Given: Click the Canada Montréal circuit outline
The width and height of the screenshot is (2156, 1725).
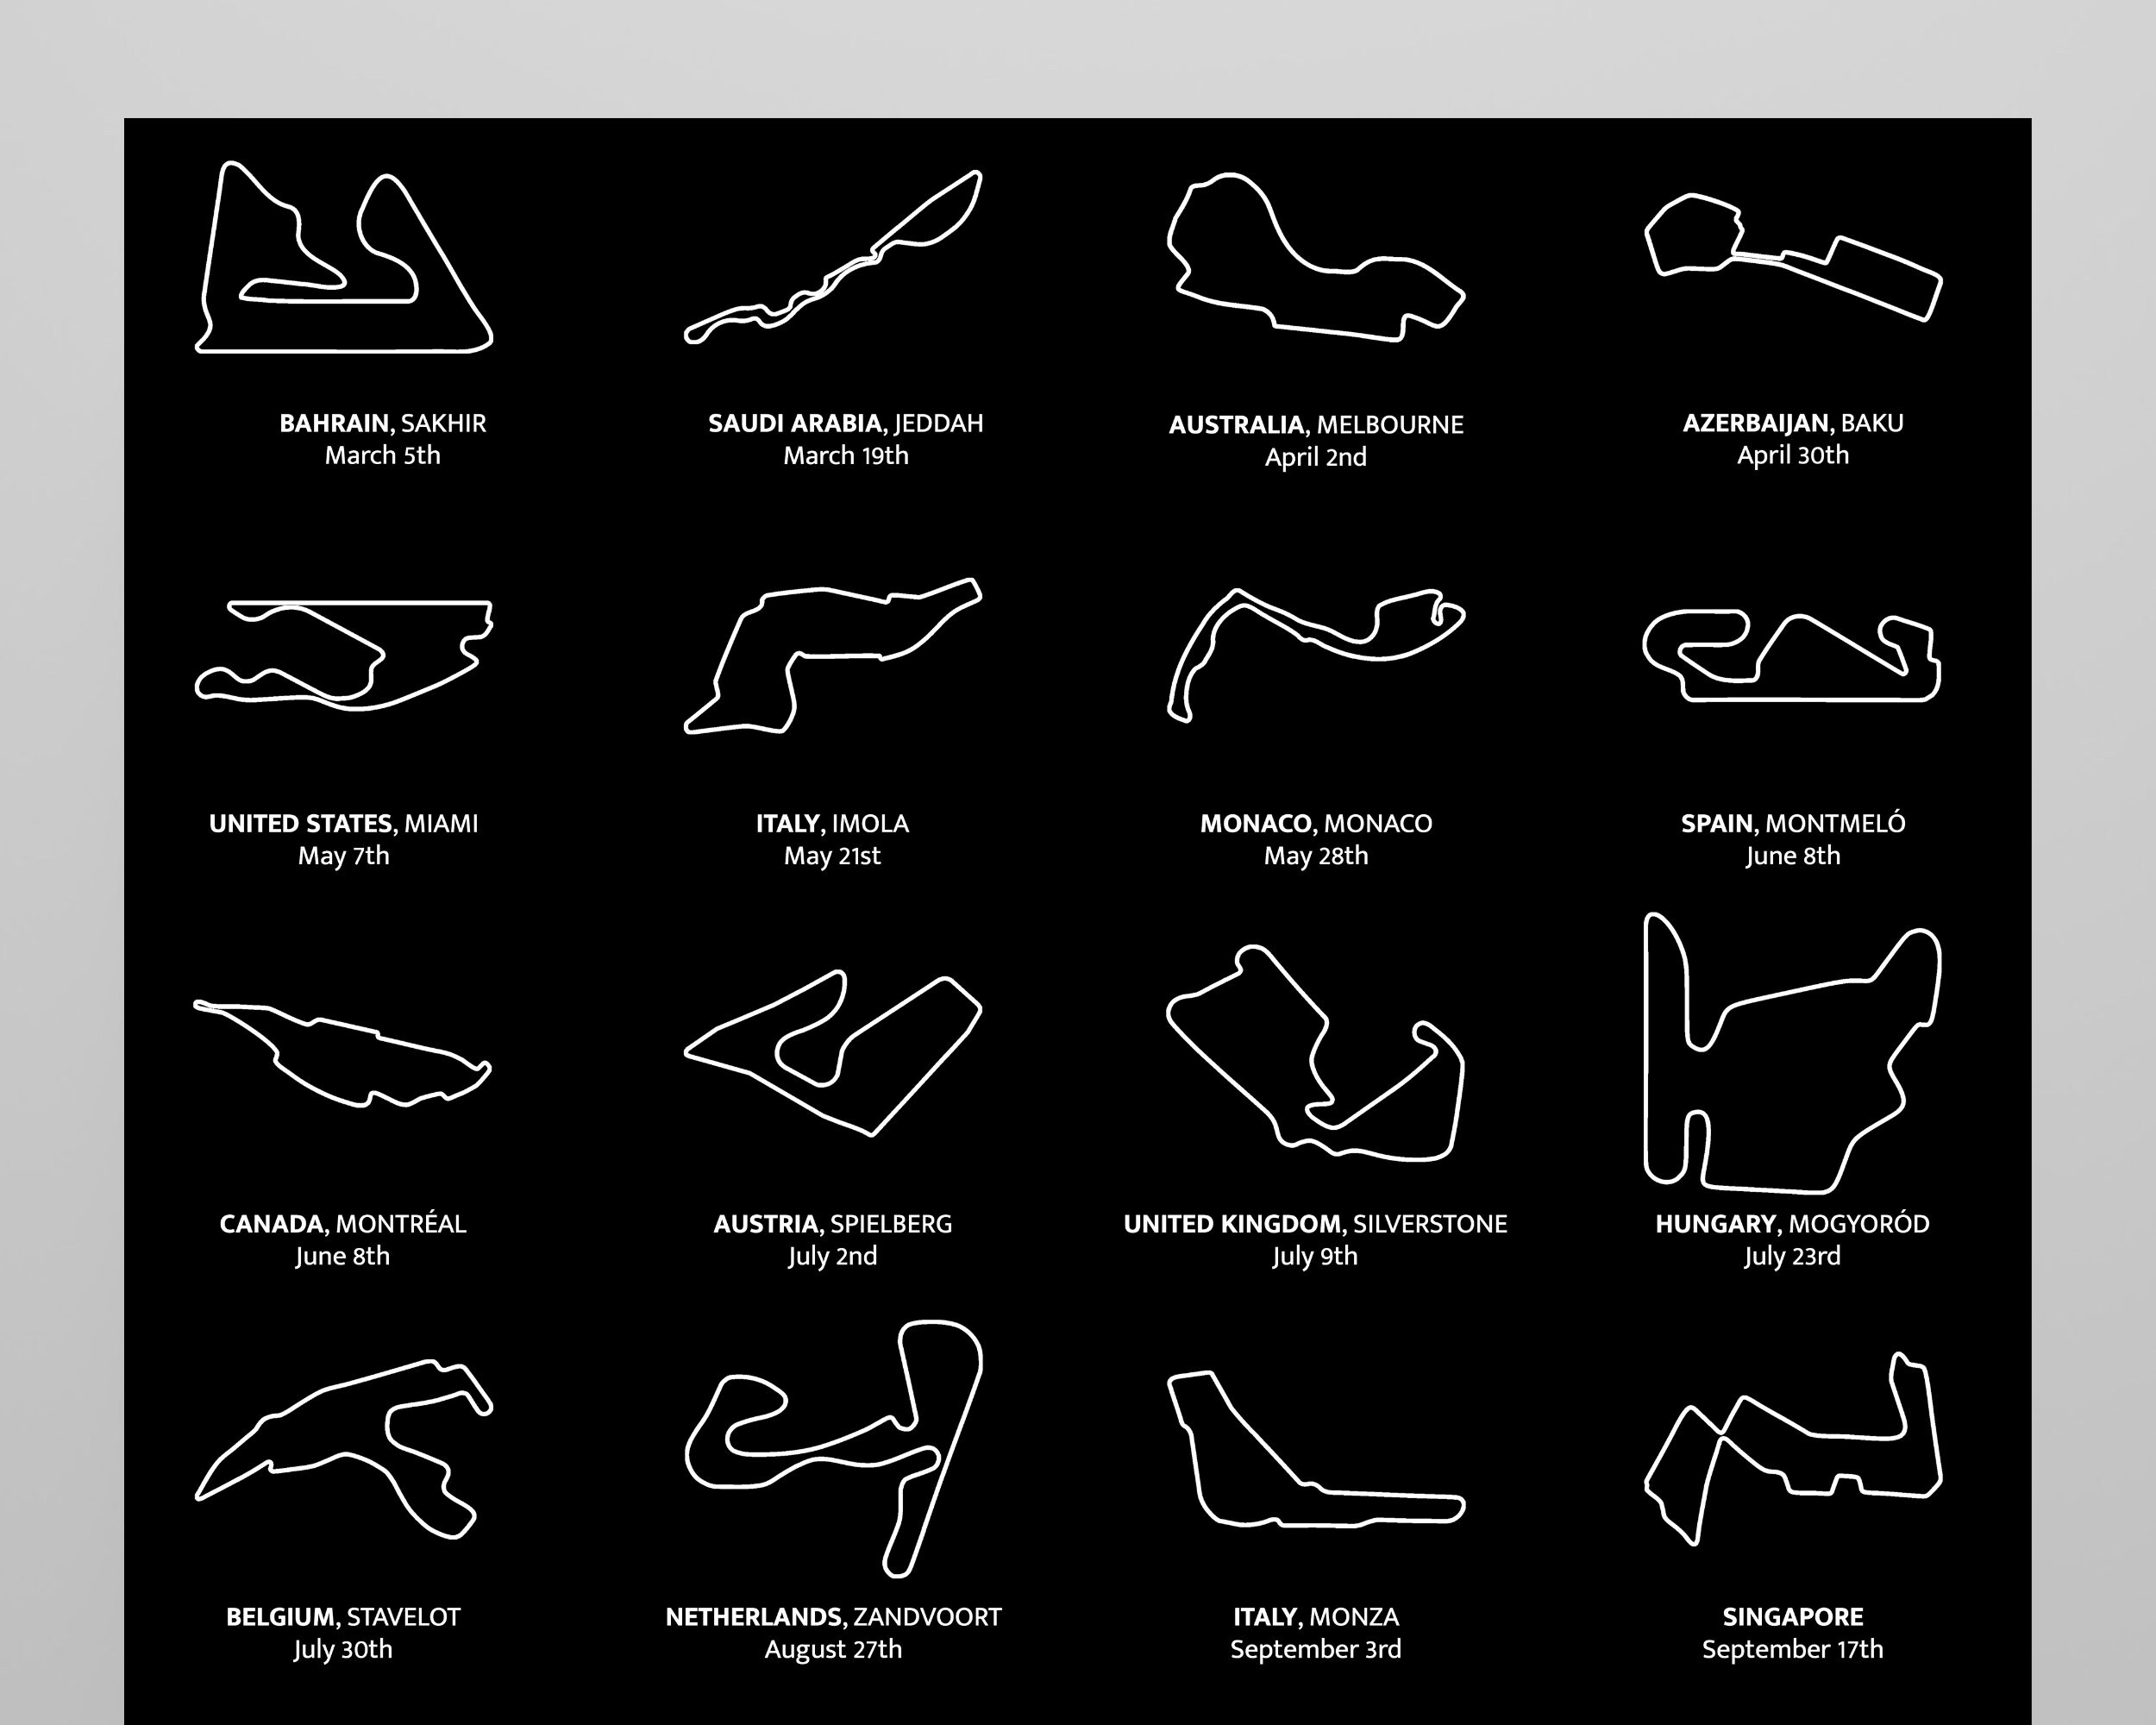Looking at the screenshot, I should pyautogui.click(x=343, y=1054).
